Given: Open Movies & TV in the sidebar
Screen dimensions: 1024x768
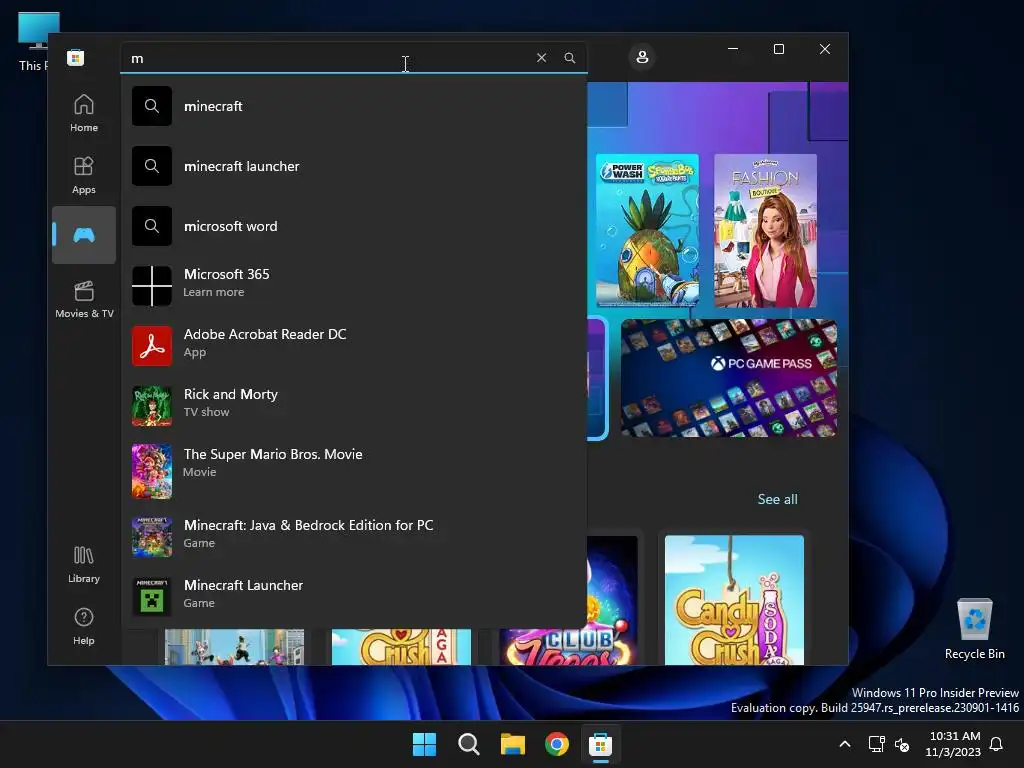Looking at the screenshot, I should click(x=84, y=299).
